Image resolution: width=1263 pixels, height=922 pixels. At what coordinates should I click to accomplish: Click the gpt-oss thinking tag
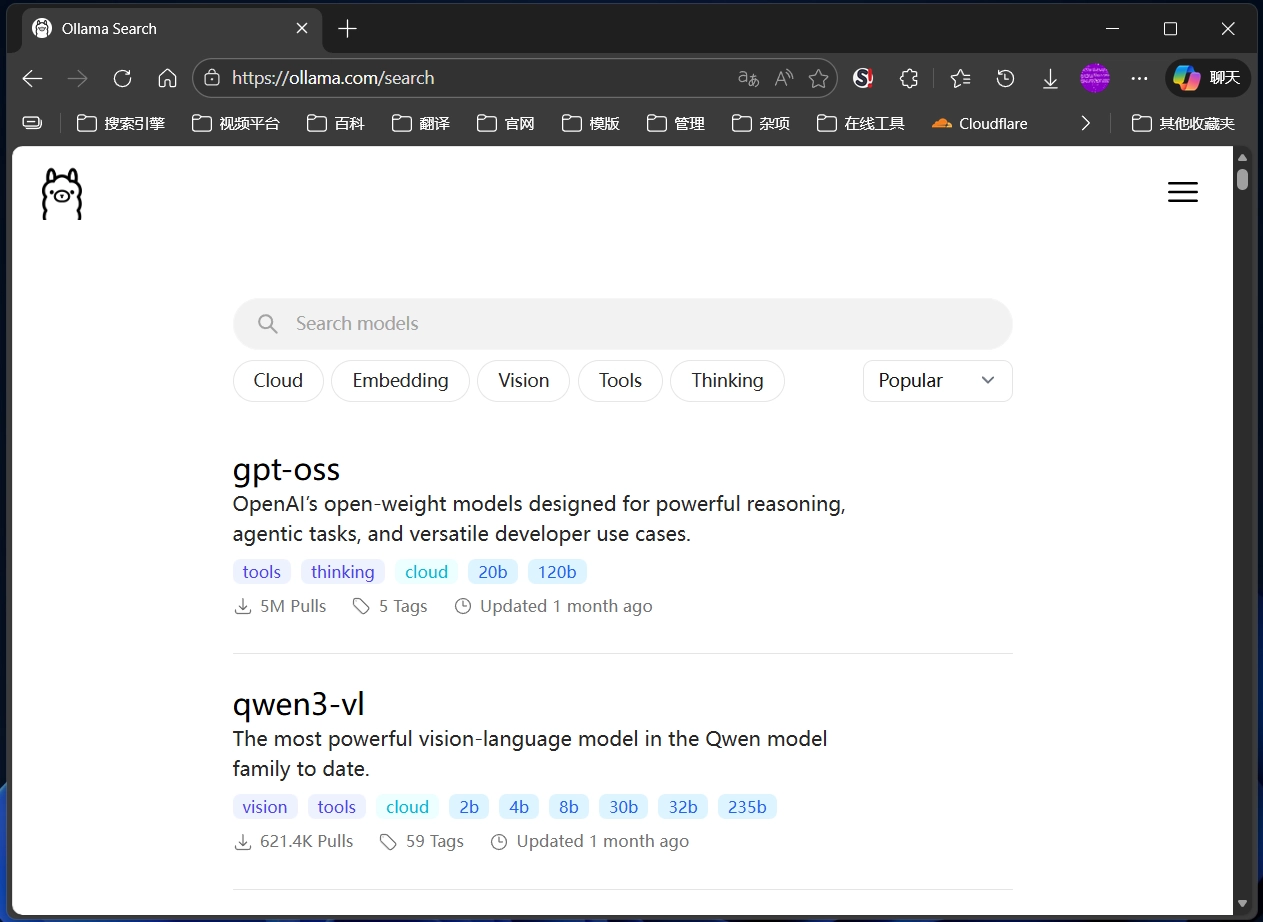pyautogui.click(x=343, y=572)
